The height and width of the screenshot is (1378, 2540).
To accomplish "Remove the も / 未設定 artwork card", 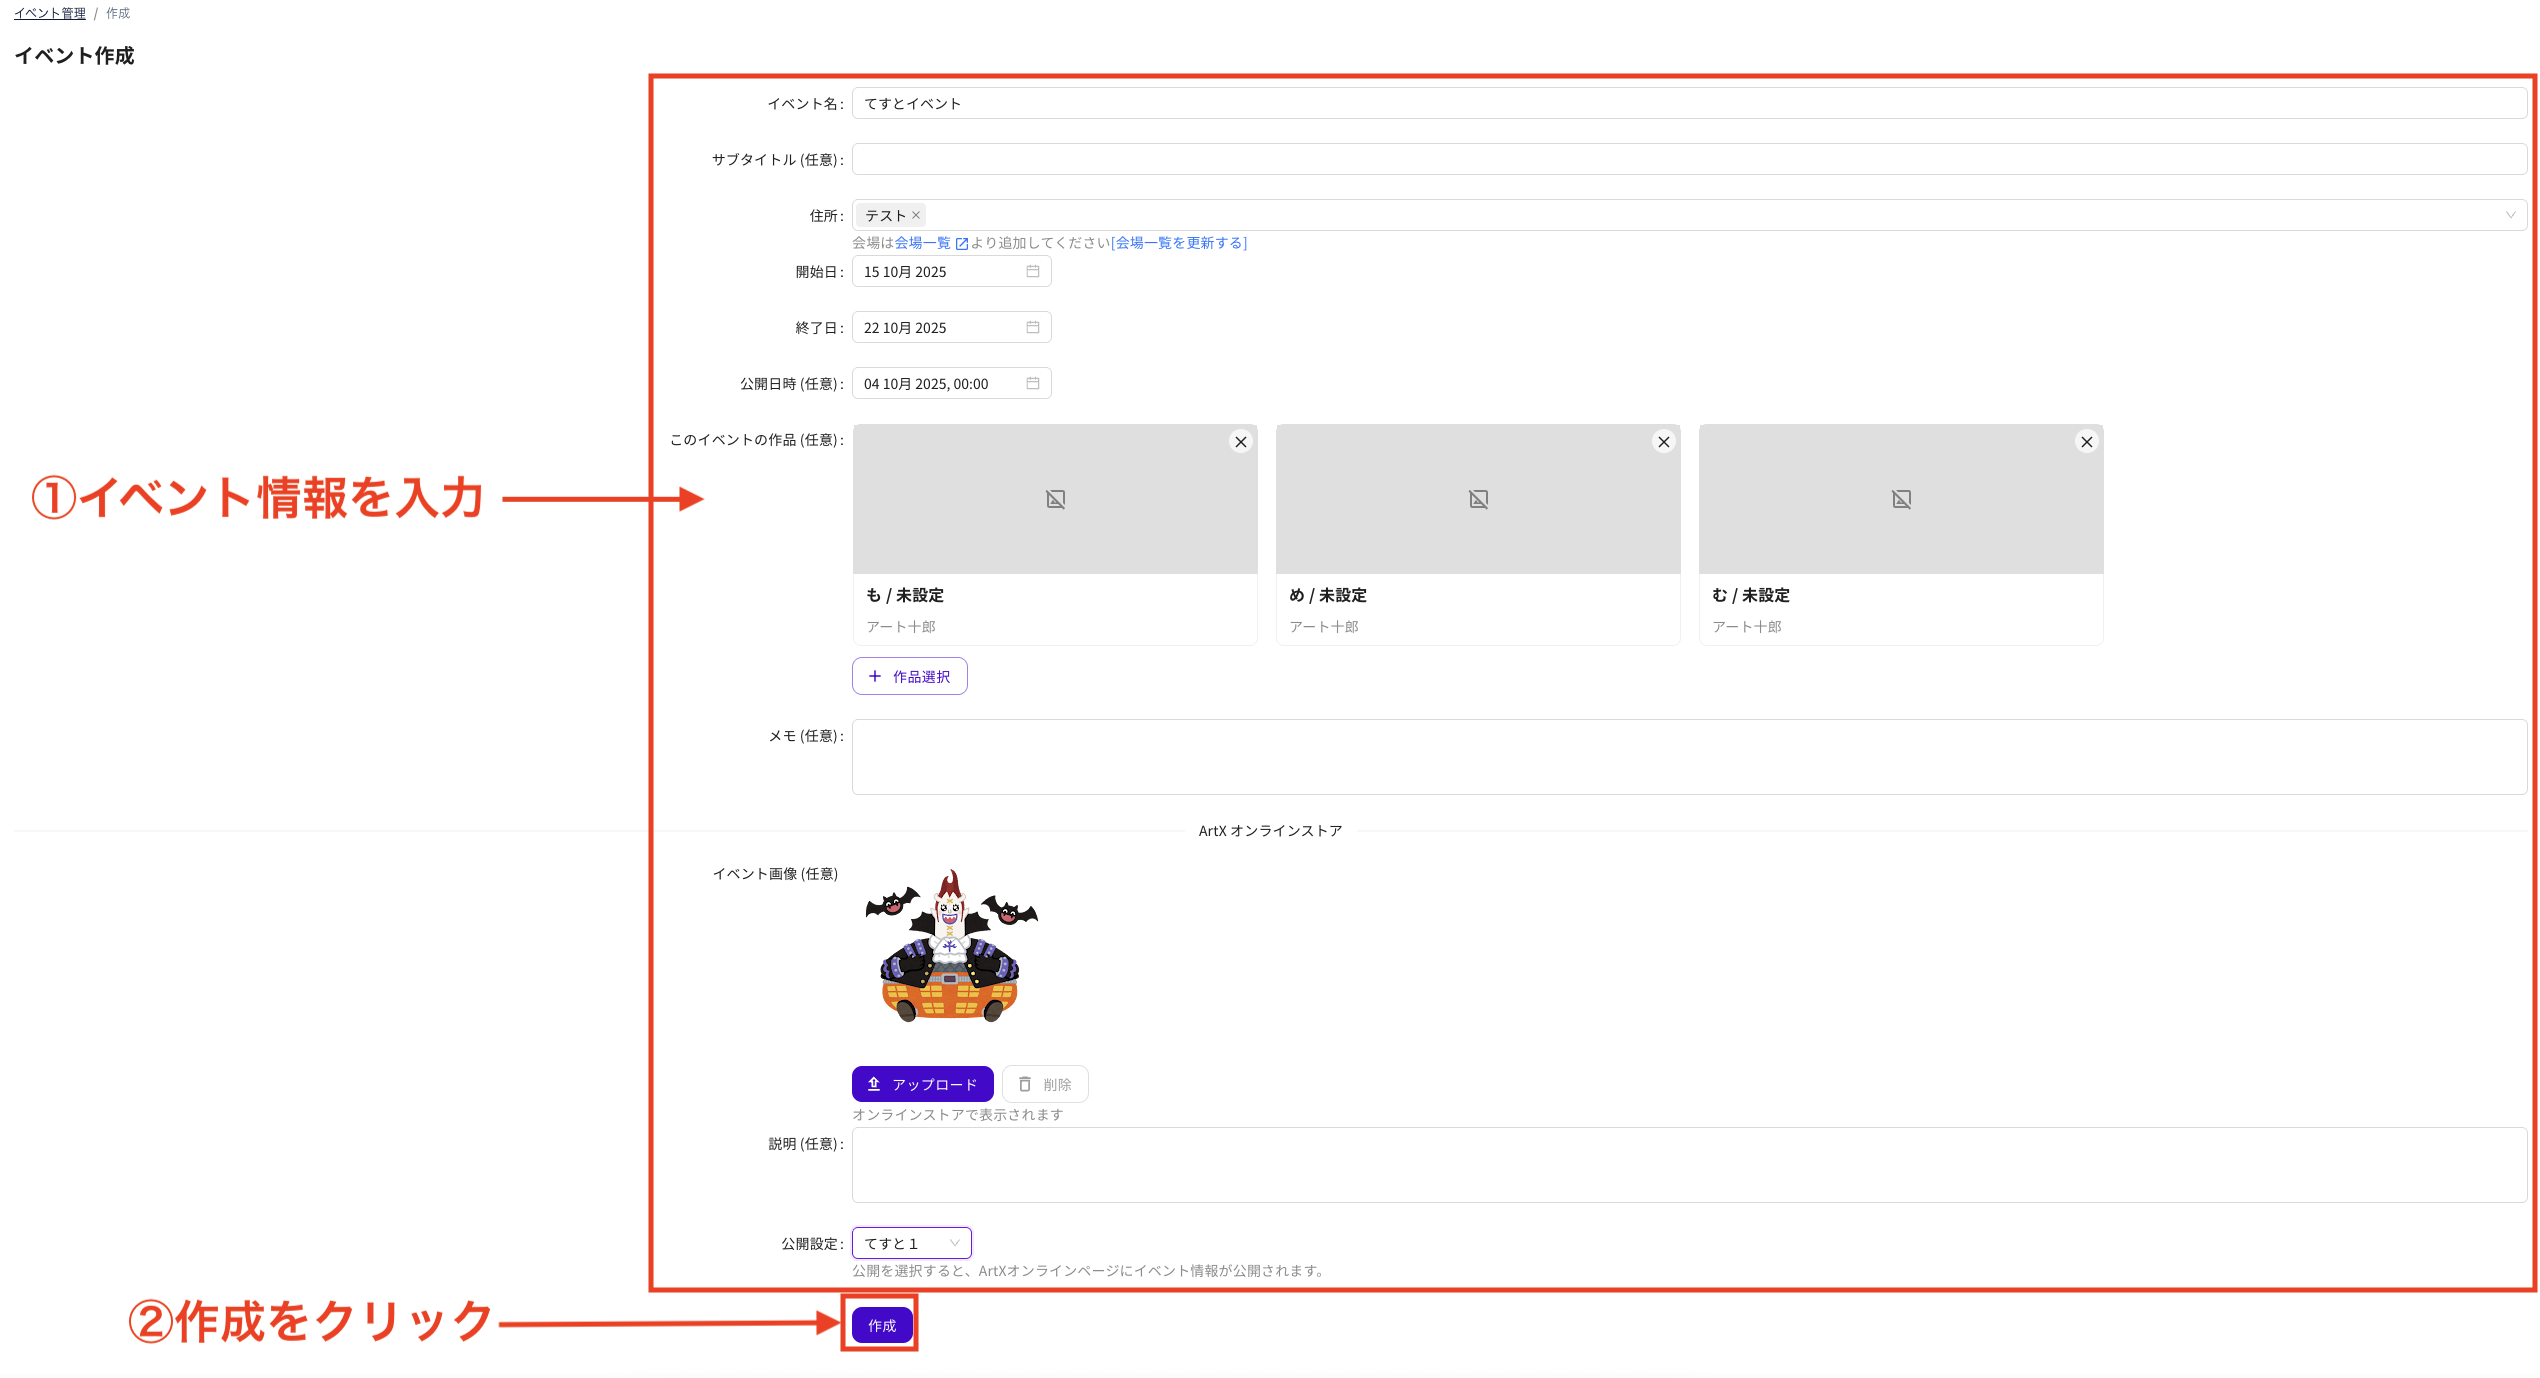I will (x=1240, y=442).
